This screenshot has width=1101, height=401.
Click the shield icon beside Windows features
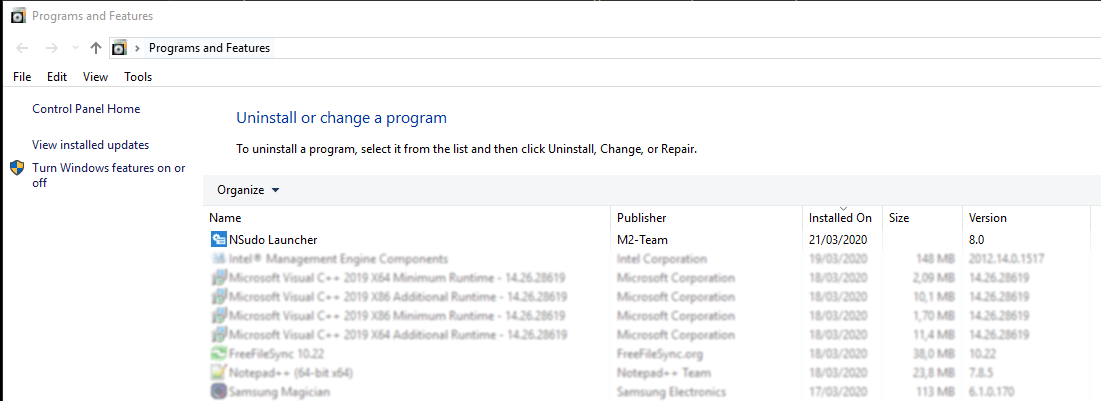pyautogui.click(x=18, y=169)
